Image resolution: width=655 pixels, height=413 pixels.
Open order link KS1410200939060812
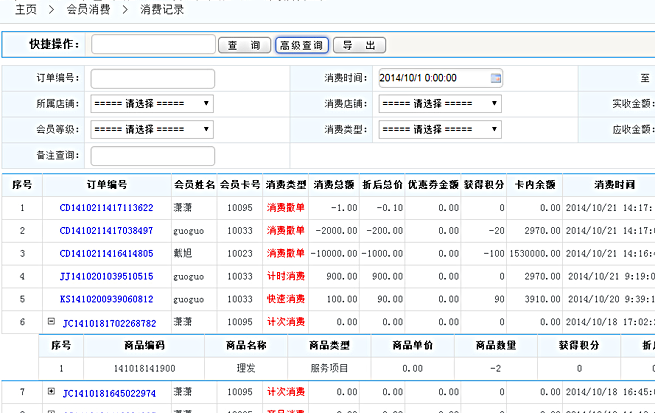(106, 299)
